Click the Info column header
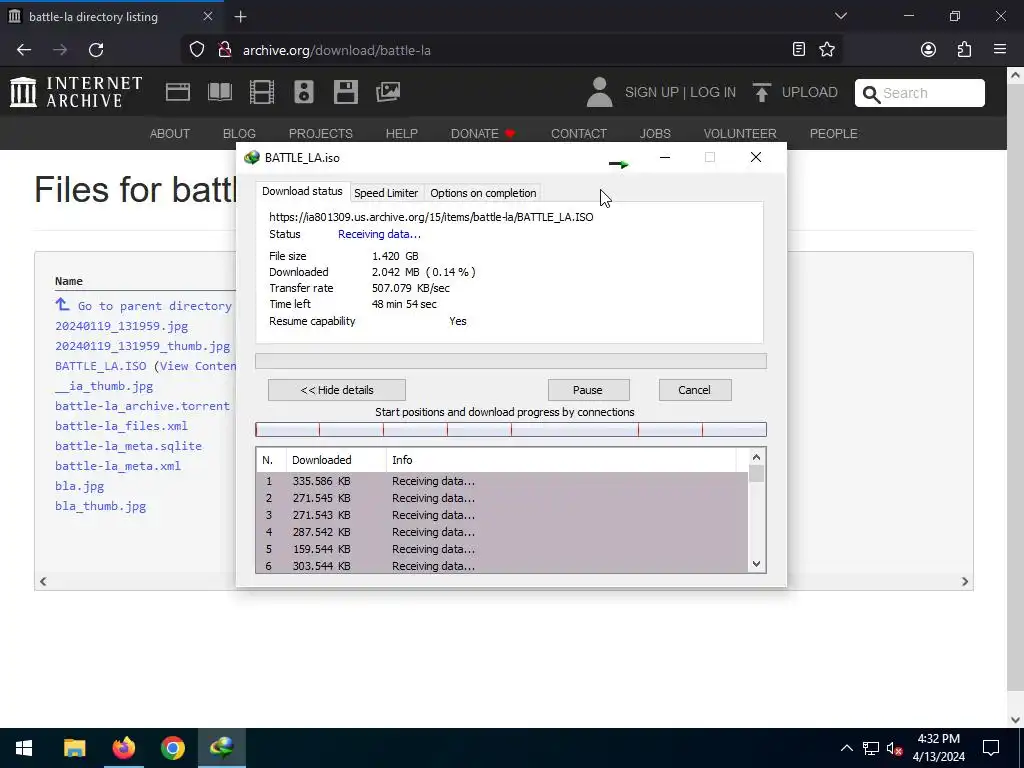Screen dimensions: 1024x768 click(560, 460)
